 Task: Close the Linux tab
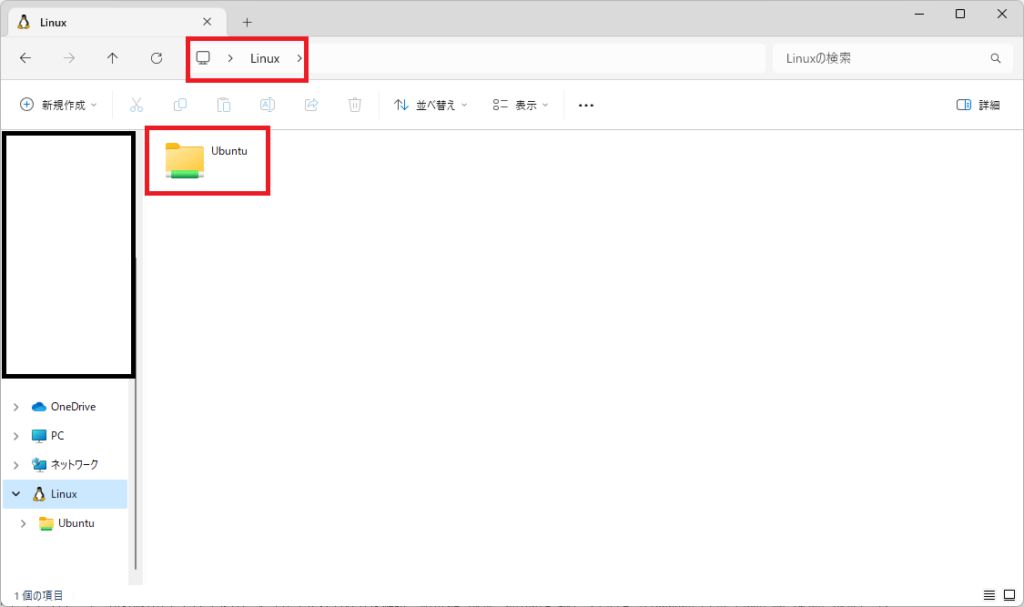(207, 22)
